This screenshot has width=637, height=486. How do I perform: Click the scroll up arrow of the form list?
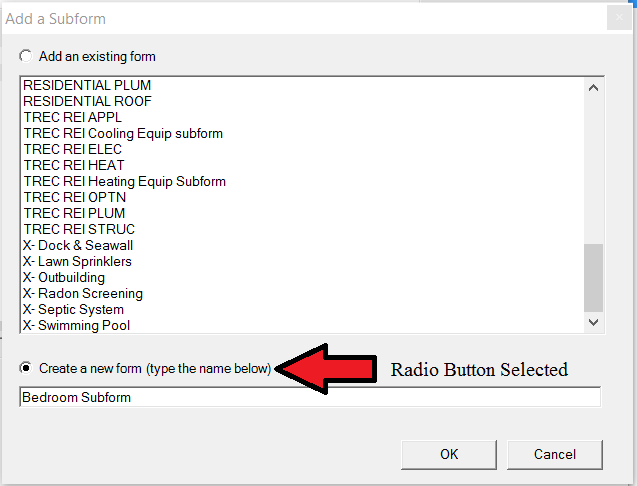click(593, 88)
